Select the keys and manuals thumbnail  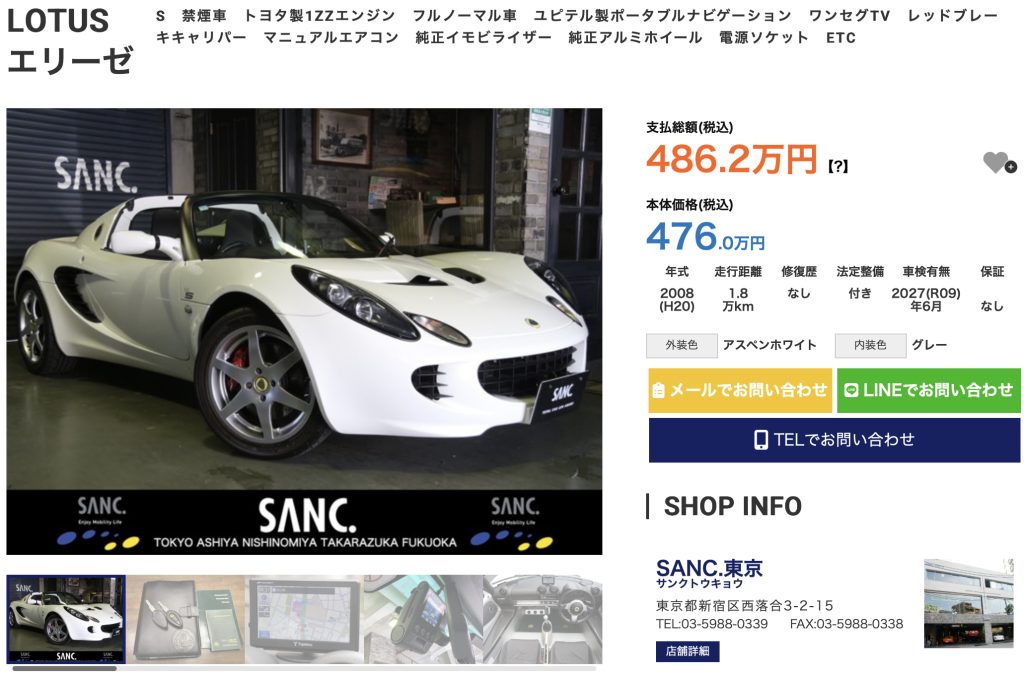click(x=185, y=620)
